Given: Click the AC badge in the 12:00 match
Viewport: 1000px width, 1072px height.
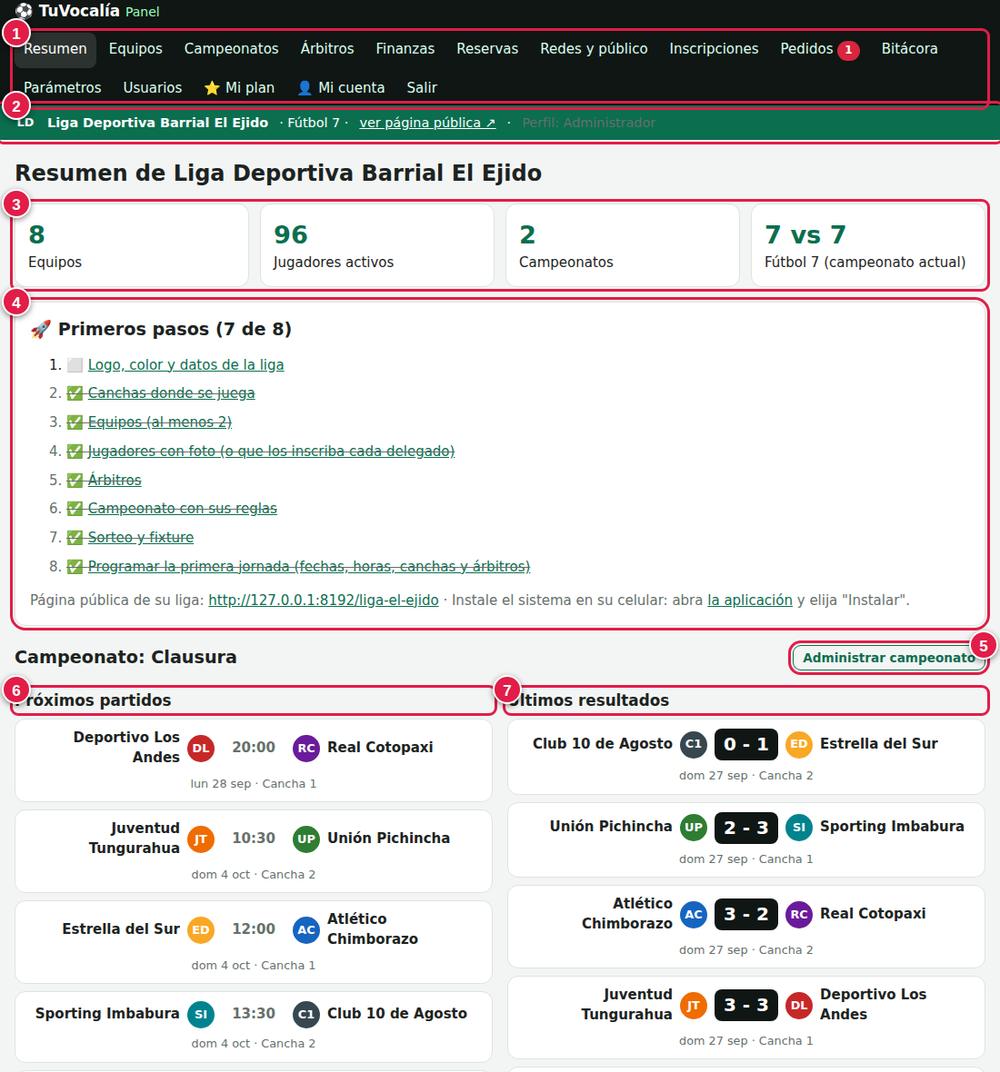Looking at the screenshot, I should [x=306, y=930].
